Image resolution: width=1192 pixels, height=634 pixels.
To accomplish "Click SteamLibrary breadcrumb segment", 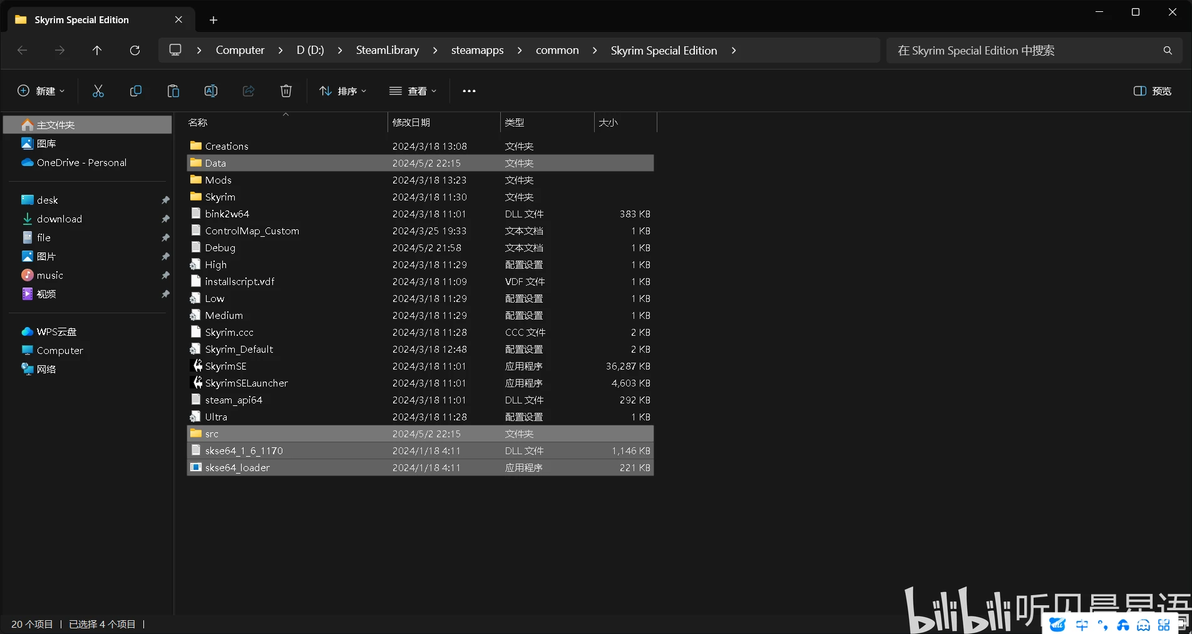I will click(388, 51).
